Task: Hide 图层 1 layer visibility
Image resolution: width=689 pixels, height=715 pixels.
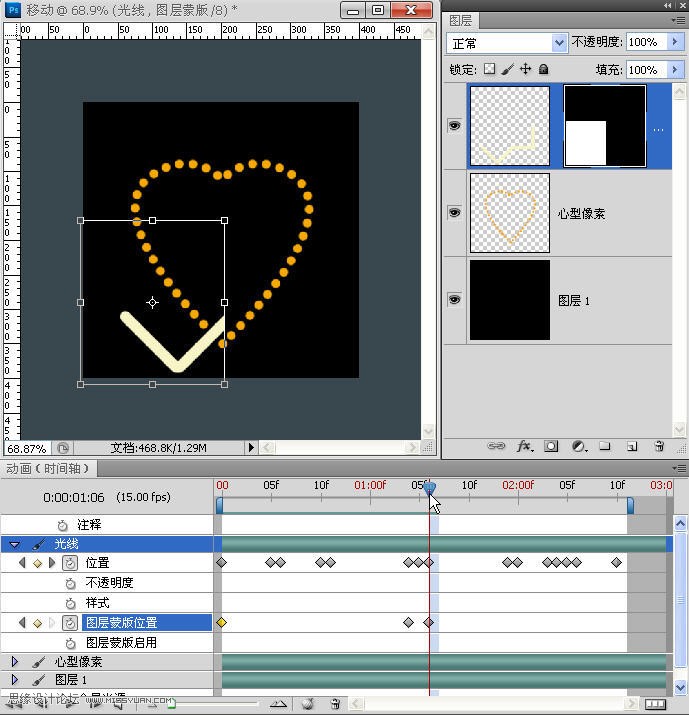Action: pyautogui.click(x=454, y=300)
